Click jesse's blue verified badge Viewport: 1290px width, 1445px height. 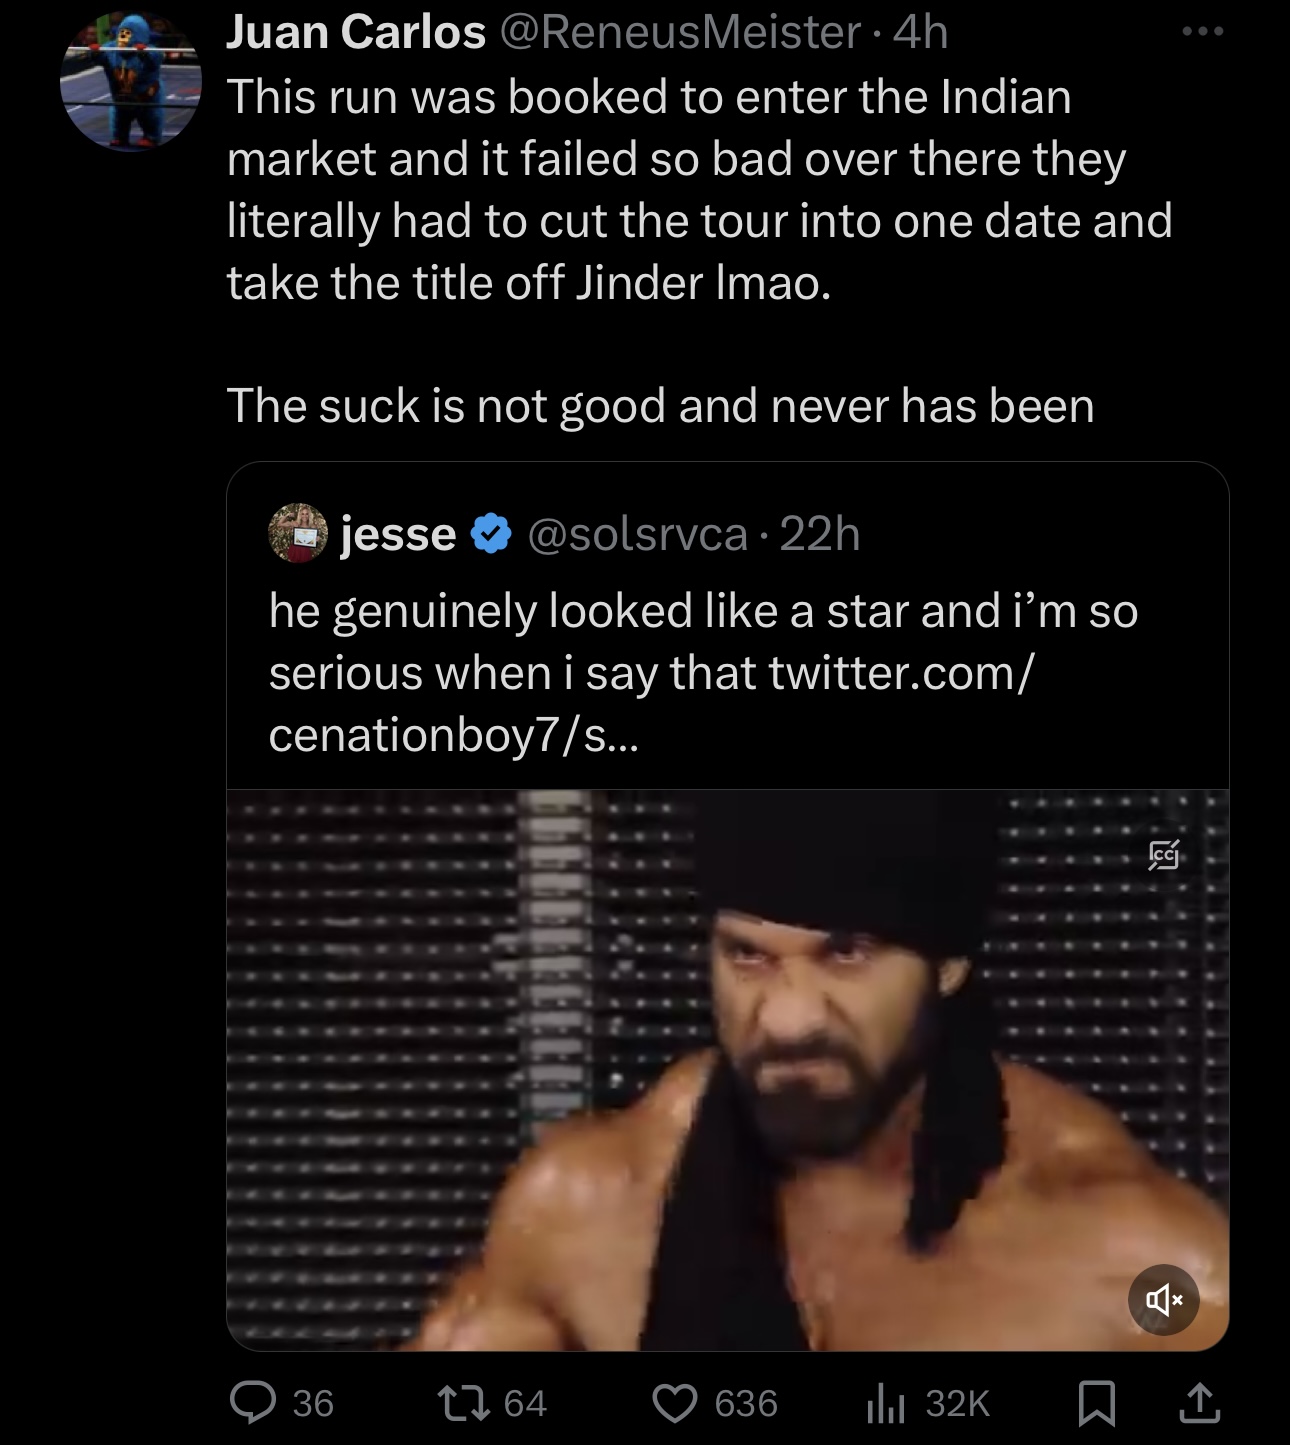(x=490, y=534)
